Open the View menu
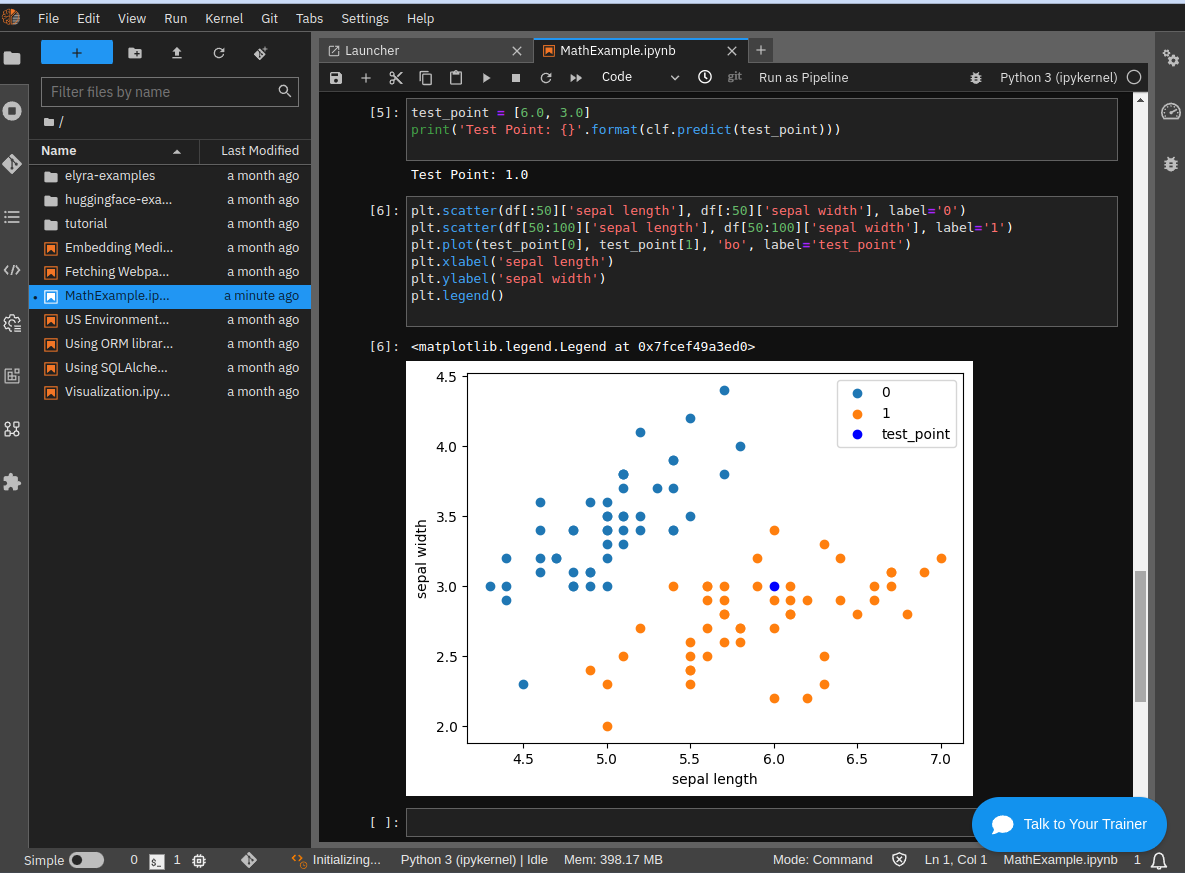Viewport: 1185px width, 873px height. click(131, 18)
